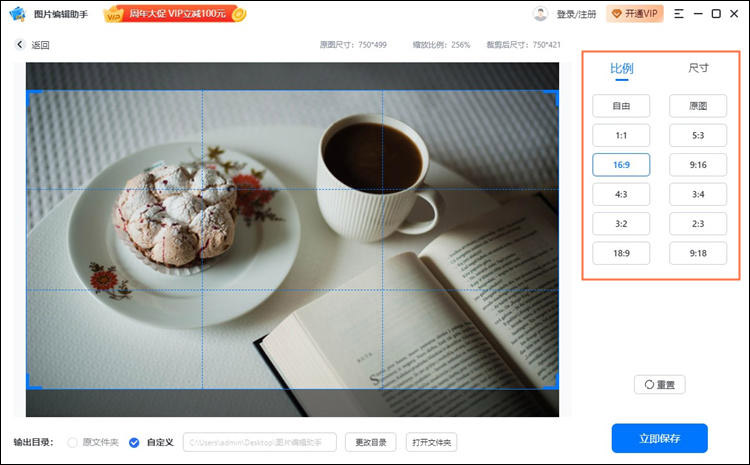Open the hamburger menu icon

pos(679,13)
